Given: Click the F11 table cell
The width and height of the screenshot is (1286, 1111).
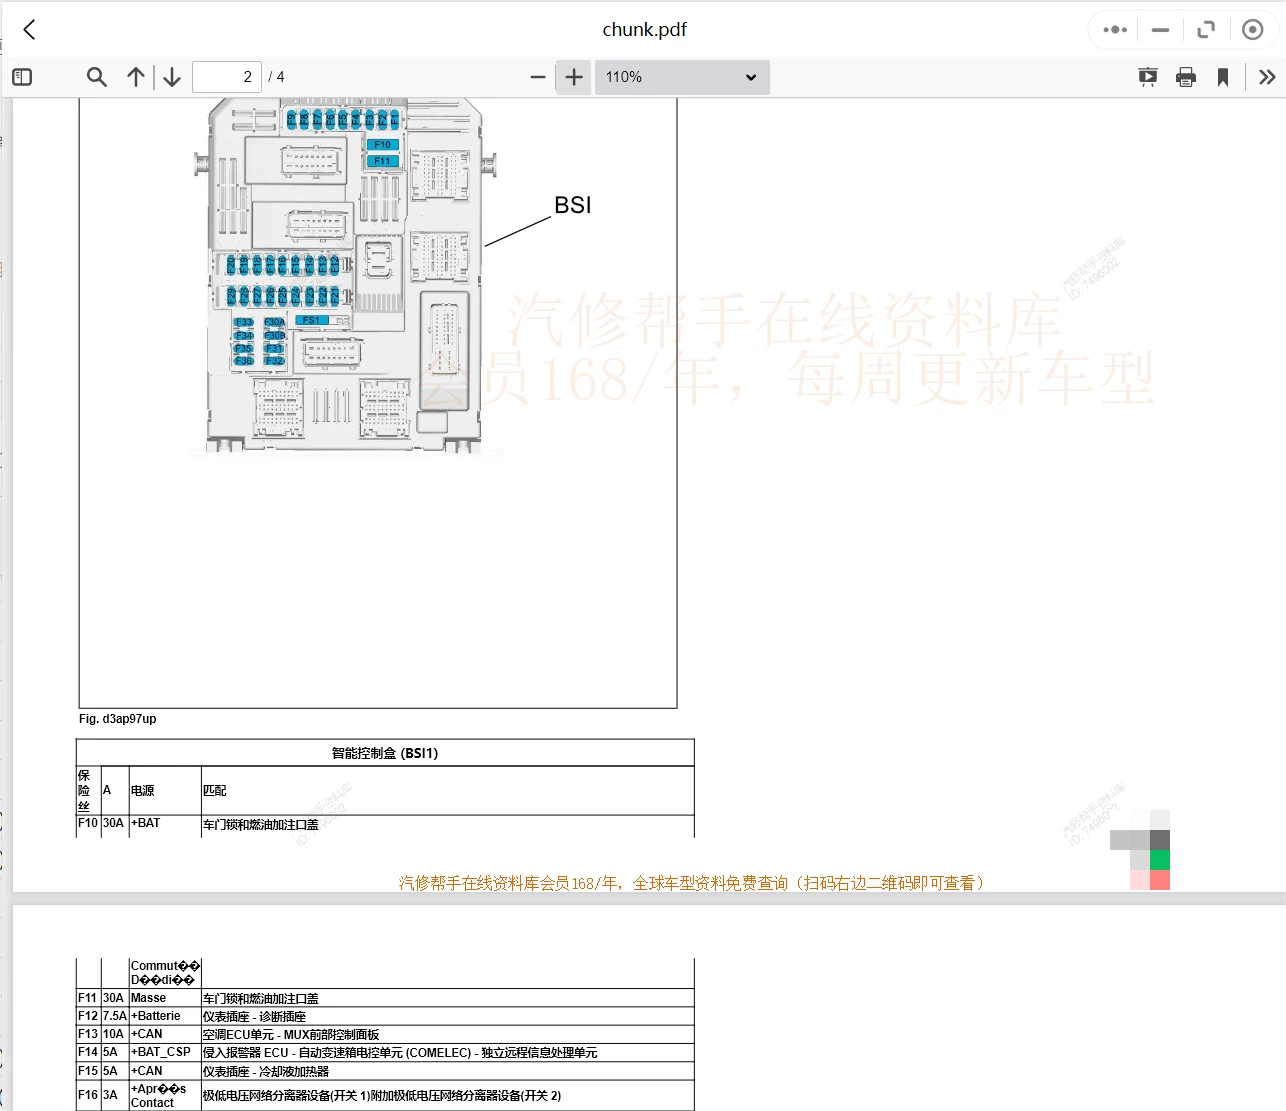Looking at the screenshot, I should (88, 998).
